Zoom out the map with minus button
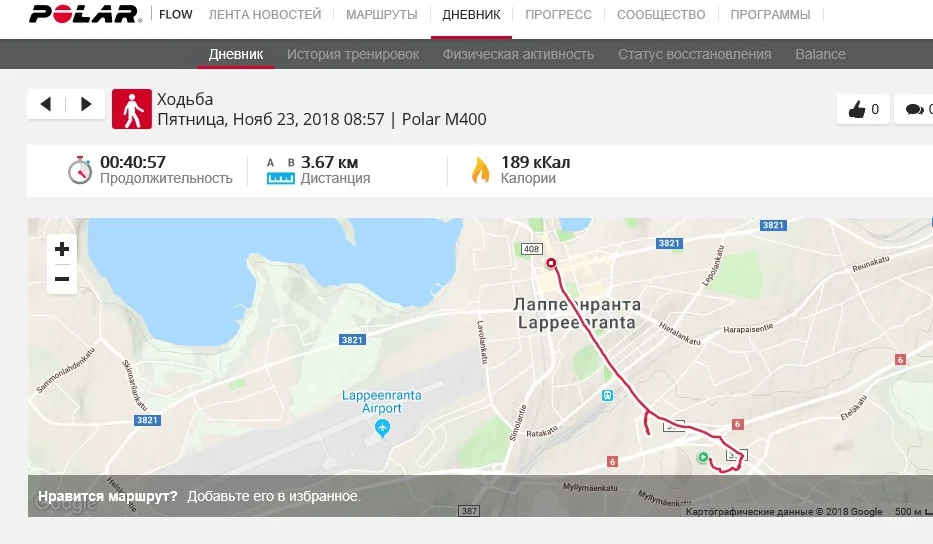 (62, 279)
